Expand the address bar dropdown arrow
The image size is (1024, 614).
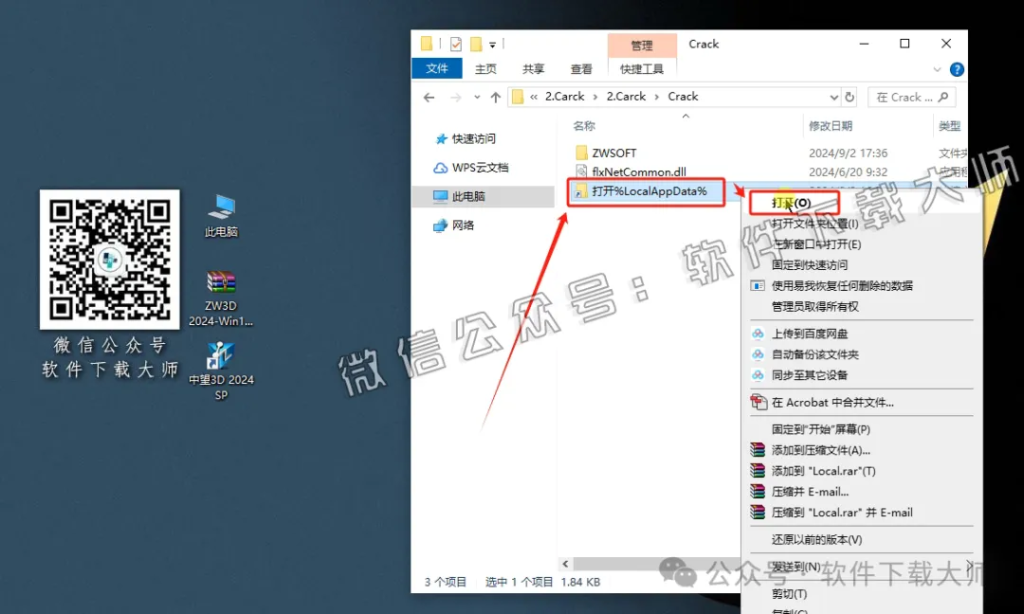click(836, 96)
